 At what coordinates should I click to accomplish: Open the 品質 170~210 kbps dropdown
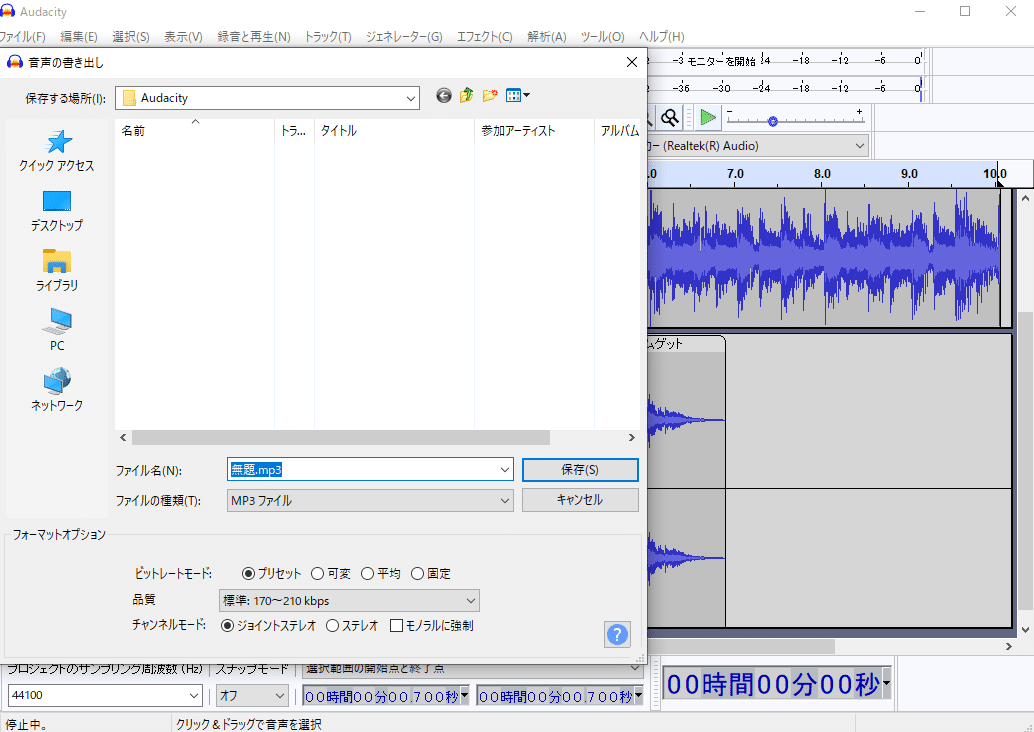coord(349,601)
